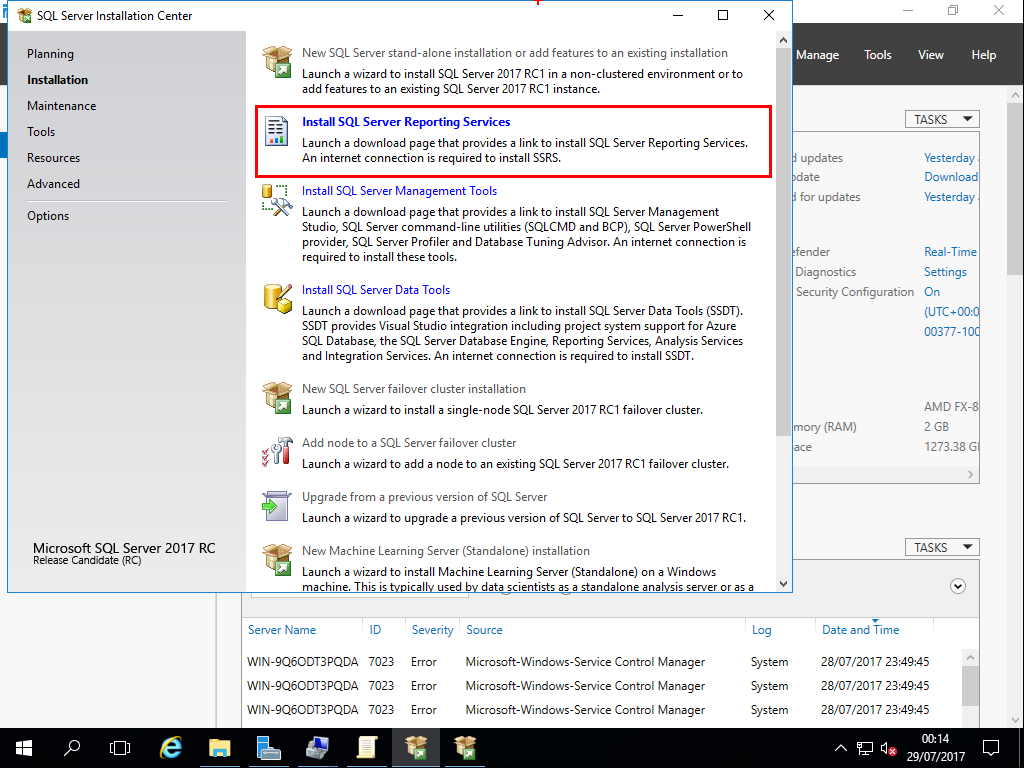1024x768 pixels.
Task: Expand the events filter chevron button
Action: [958, 587]
